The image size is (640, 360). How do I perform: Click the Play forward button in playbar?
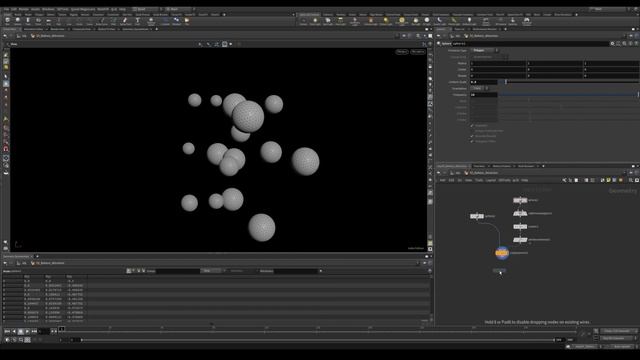point(27,331)
